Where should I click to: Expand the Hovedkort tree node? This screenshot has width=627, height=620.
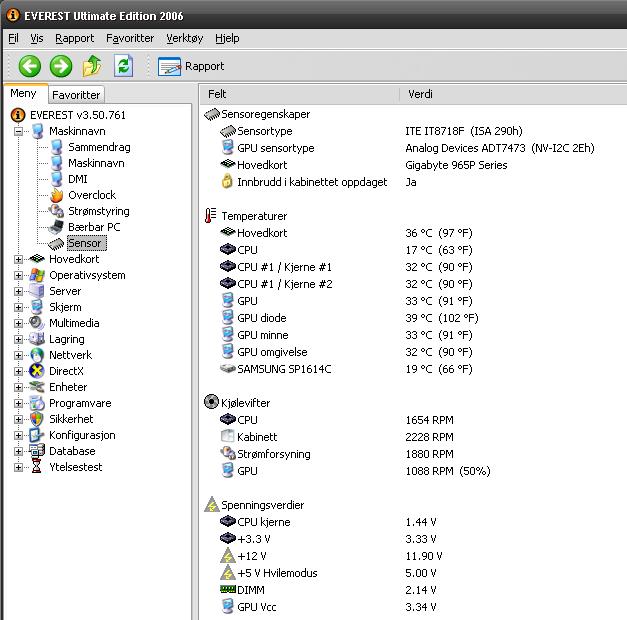click(18, 259)
